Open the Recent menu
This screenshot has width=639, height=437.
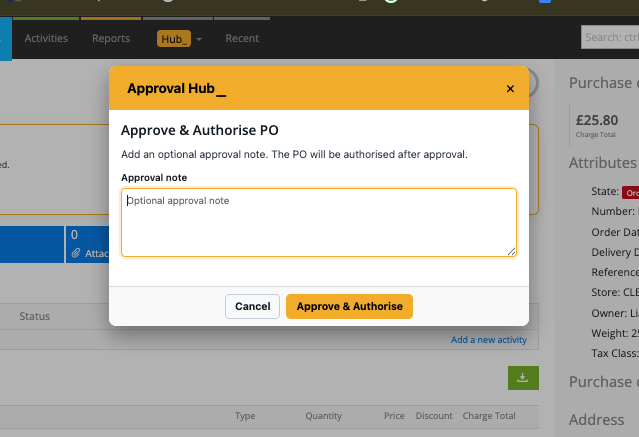[x=242, y=38]
